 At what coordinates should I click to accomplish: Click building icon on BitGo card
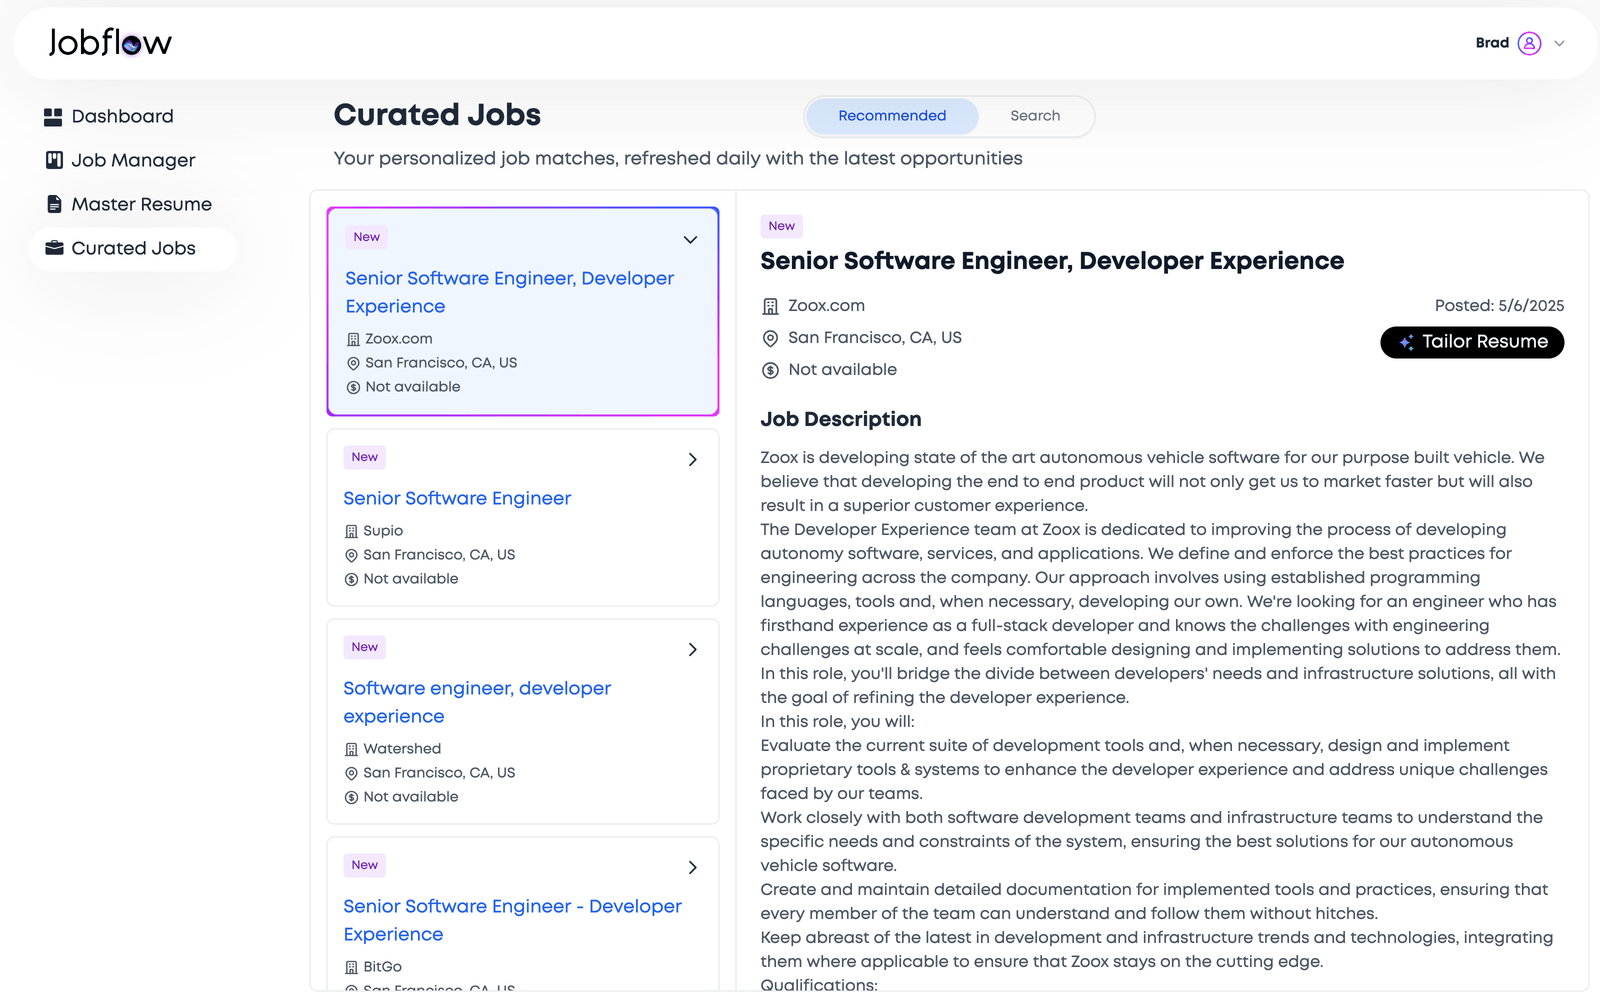pyautogui.click(x=351, y=967)
